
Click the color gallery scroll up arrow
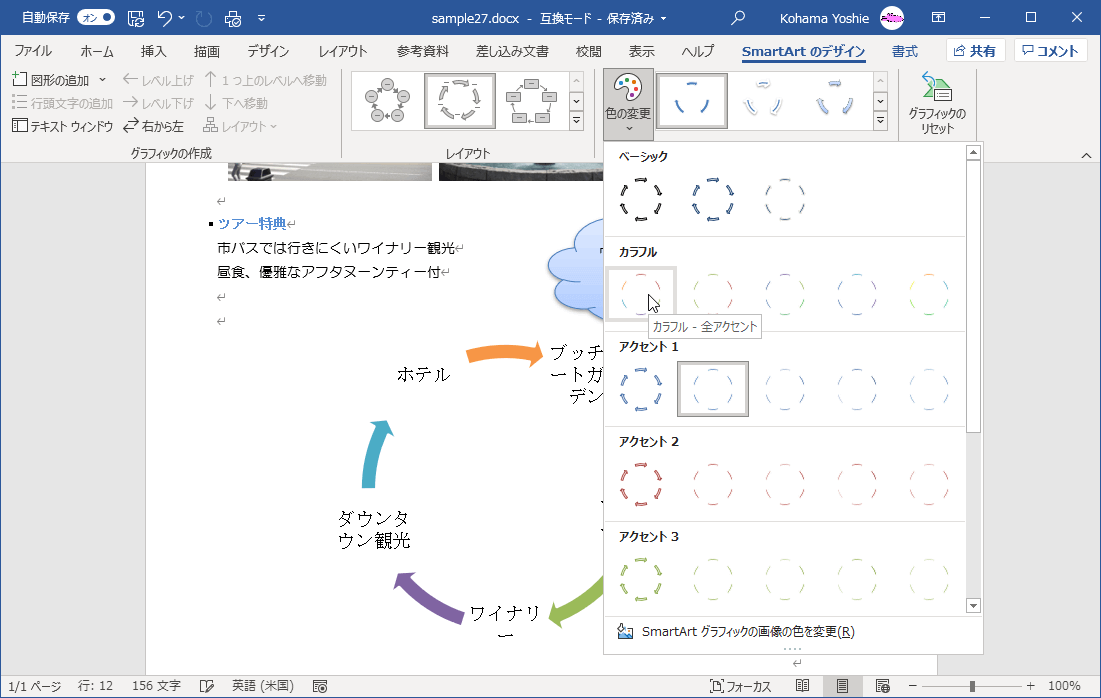tap(973, 152)
